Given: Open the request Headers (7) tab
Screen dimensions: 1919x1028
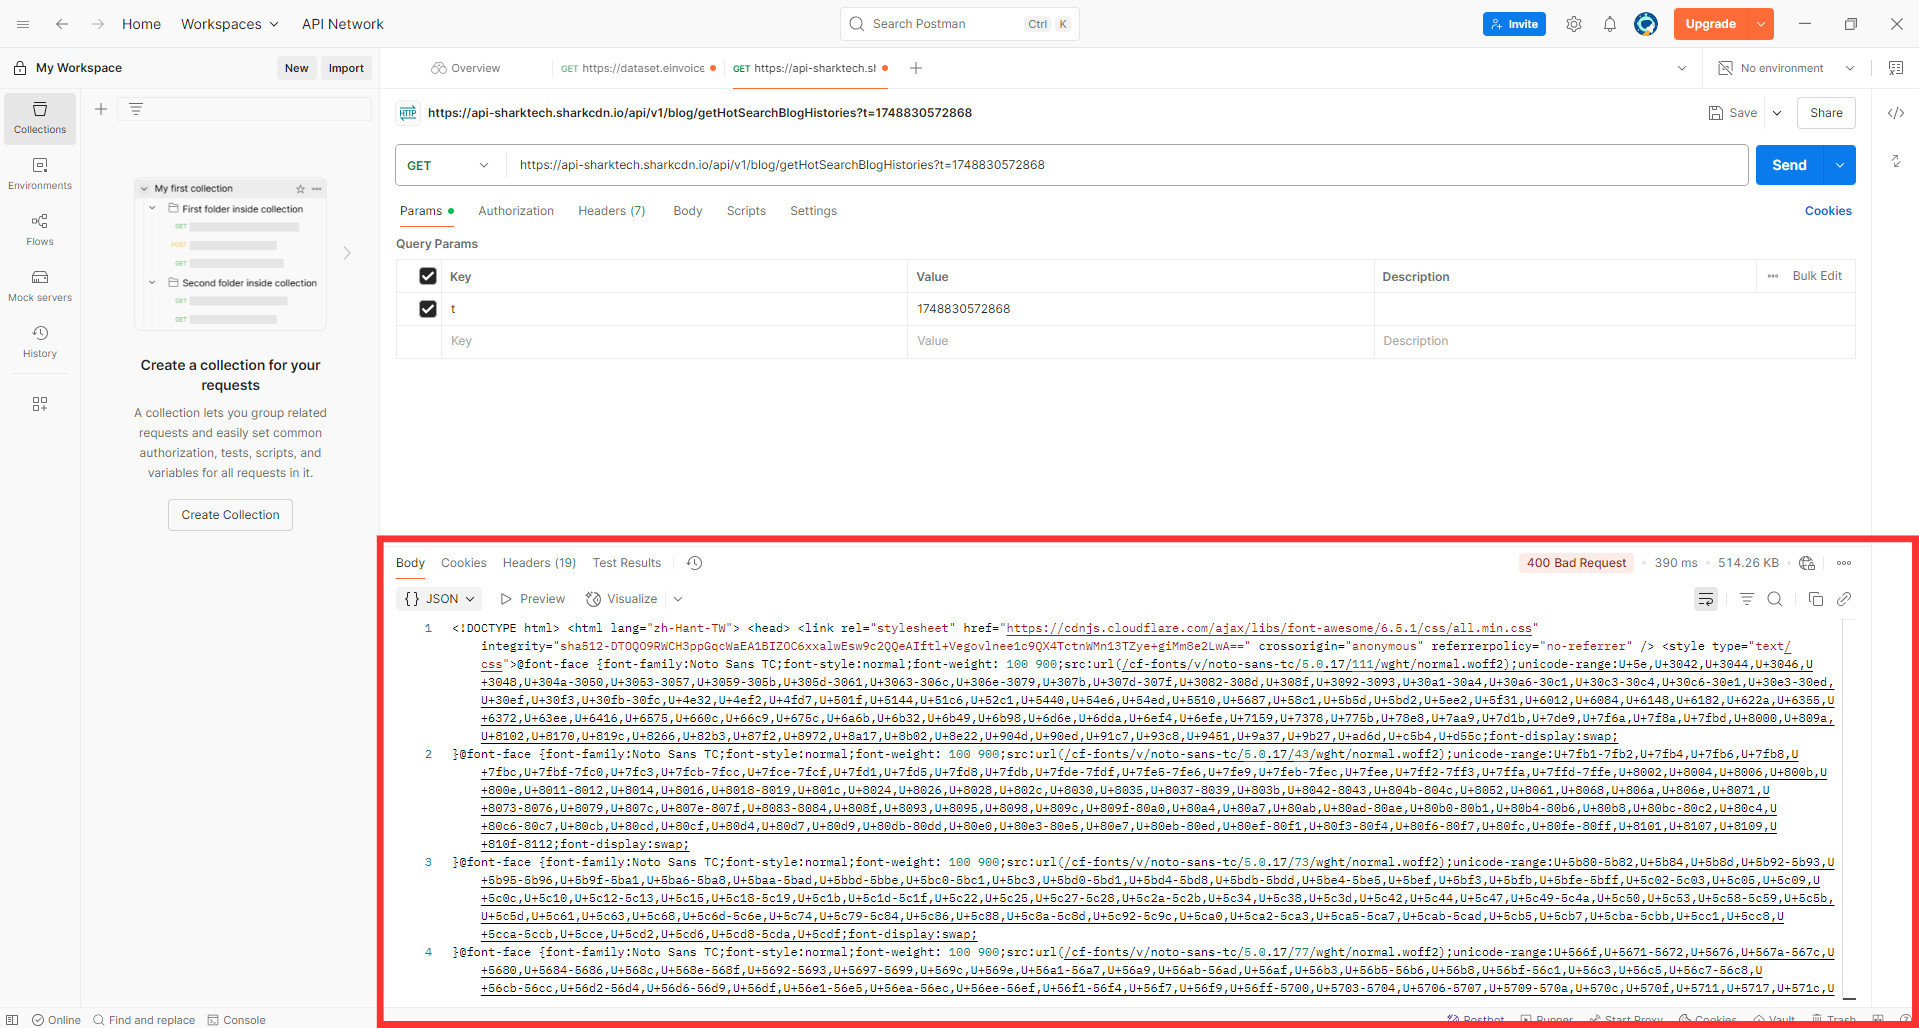Looking at the screenshot, I should pyautogui.click(x=612, y=211).
